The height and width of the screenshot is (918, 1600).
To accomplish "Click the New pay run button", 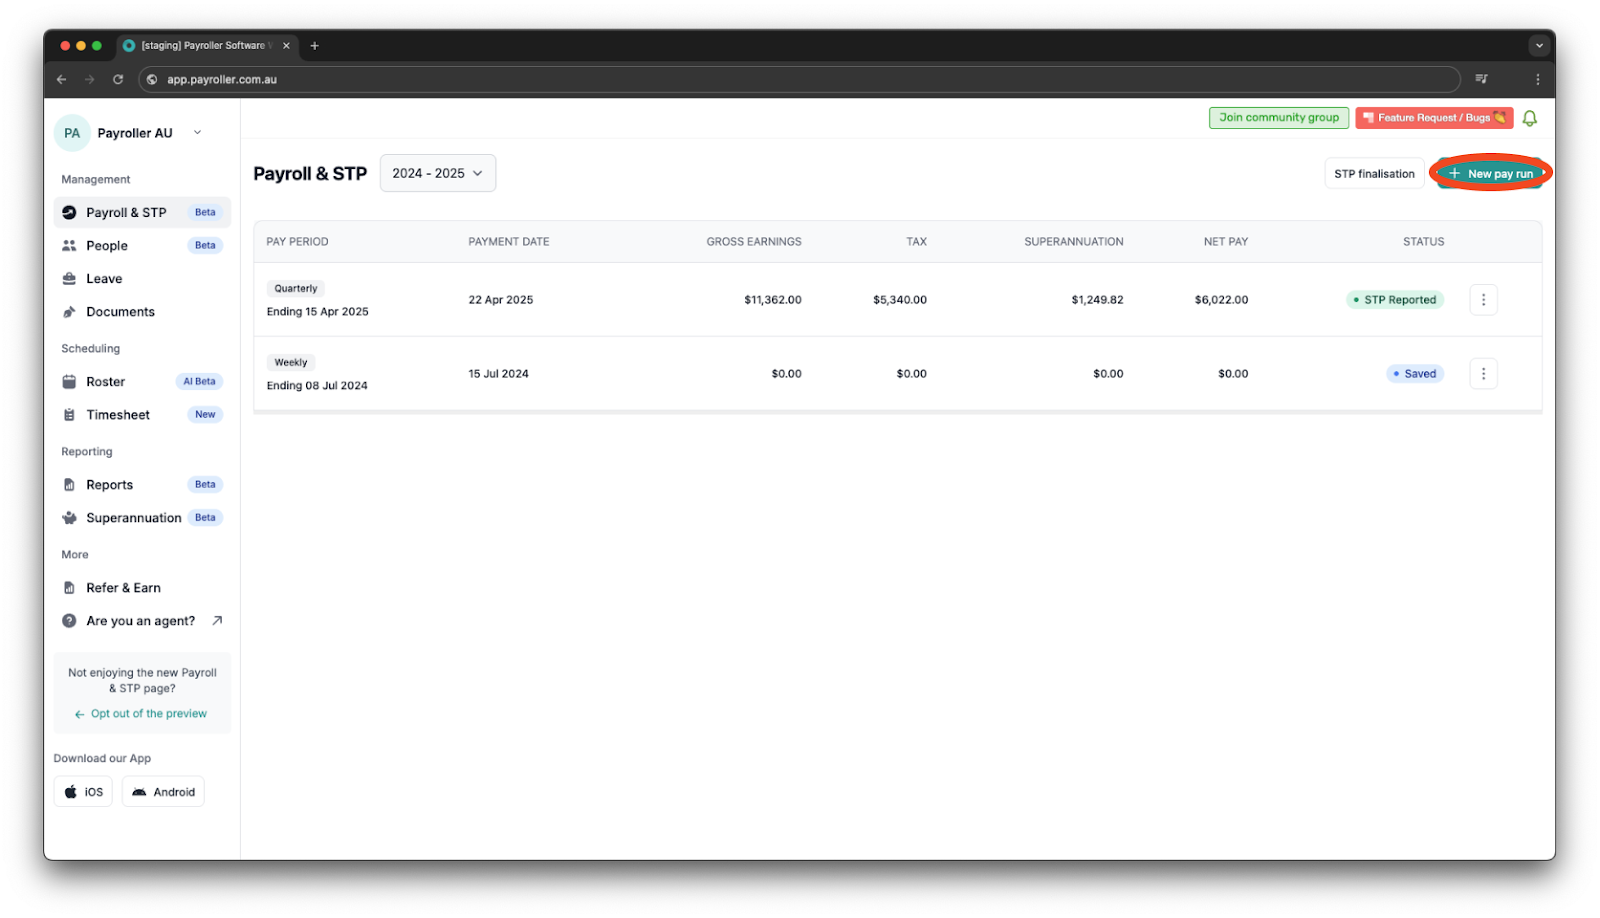I will tap(1489, 173).
